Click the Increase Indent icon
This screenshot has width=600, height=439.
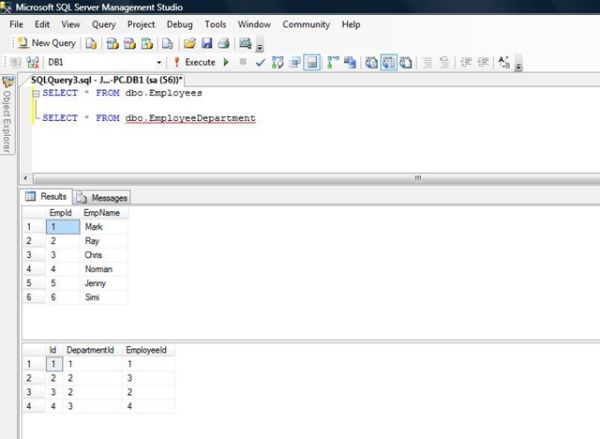[483, 62]
